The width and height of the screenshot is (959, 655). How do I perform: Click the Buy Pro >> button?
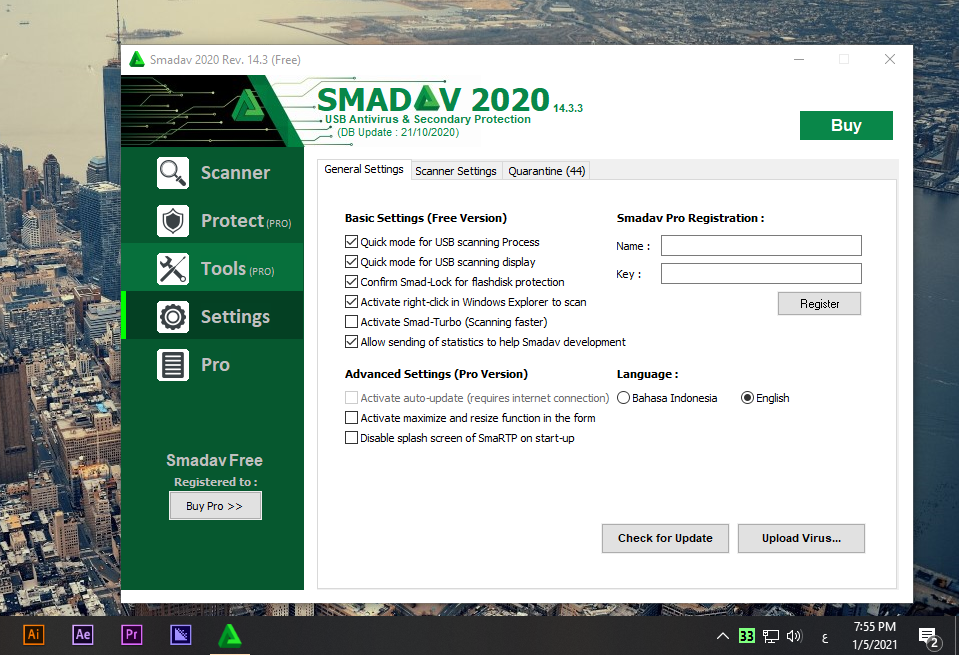(x=215, y=506)
